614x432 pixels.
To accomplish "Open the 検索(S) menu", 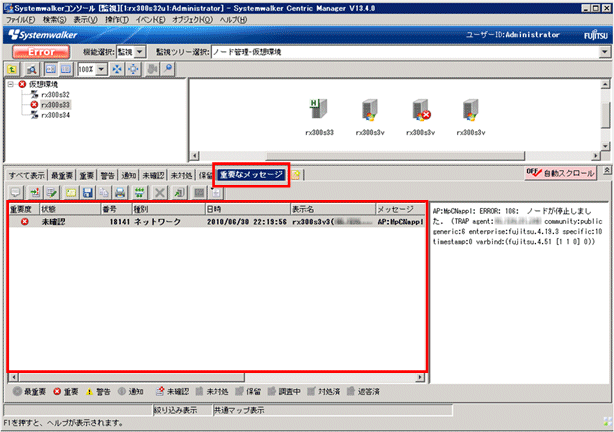I will click(54, 20).
